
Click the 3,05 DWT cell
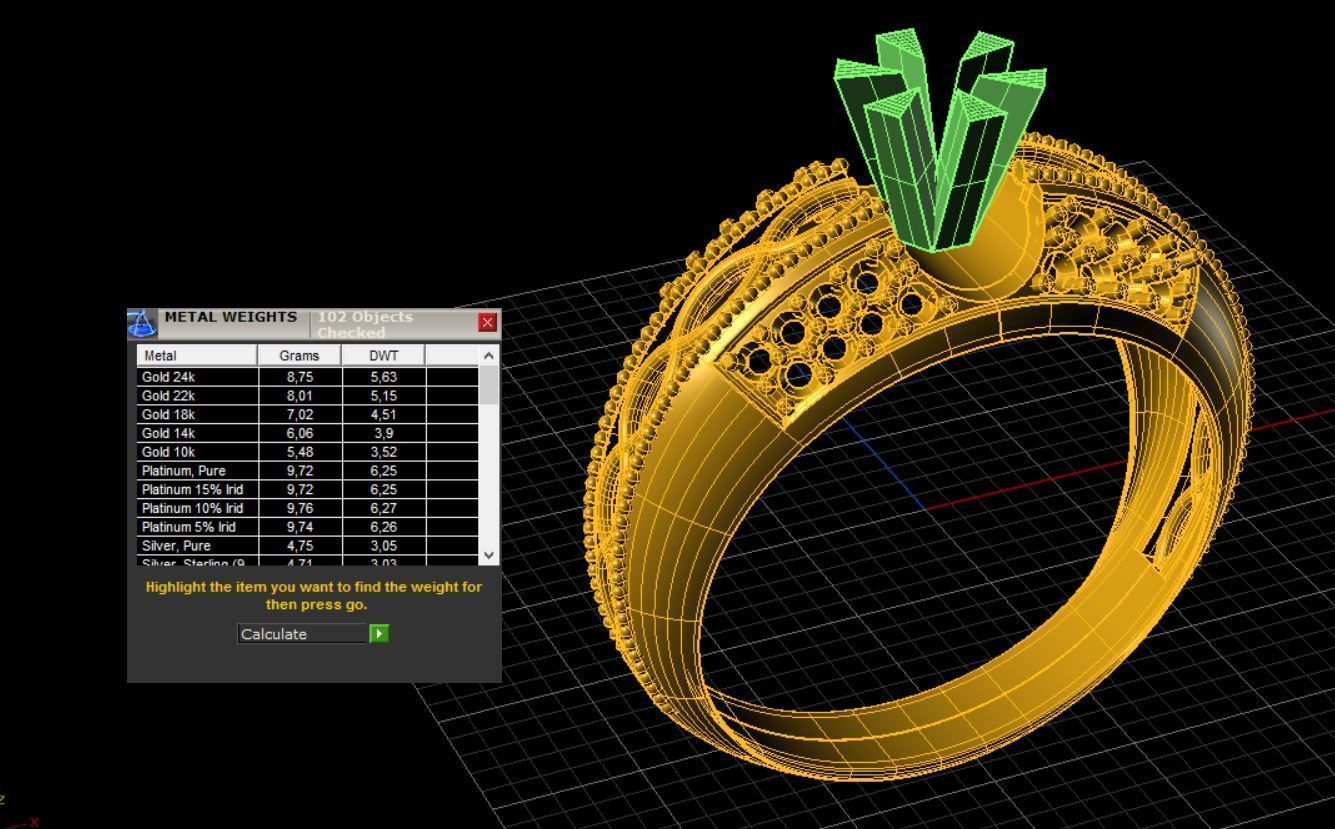tap(383, 545)
